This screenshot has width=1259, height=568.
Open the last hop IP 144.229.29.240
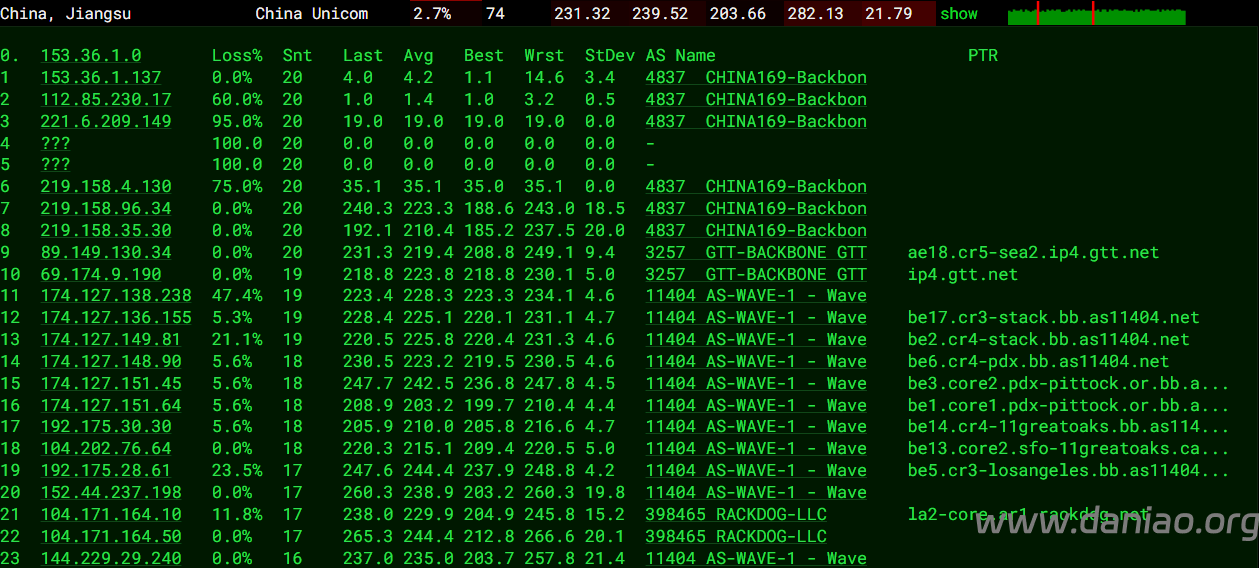(111, 558)
